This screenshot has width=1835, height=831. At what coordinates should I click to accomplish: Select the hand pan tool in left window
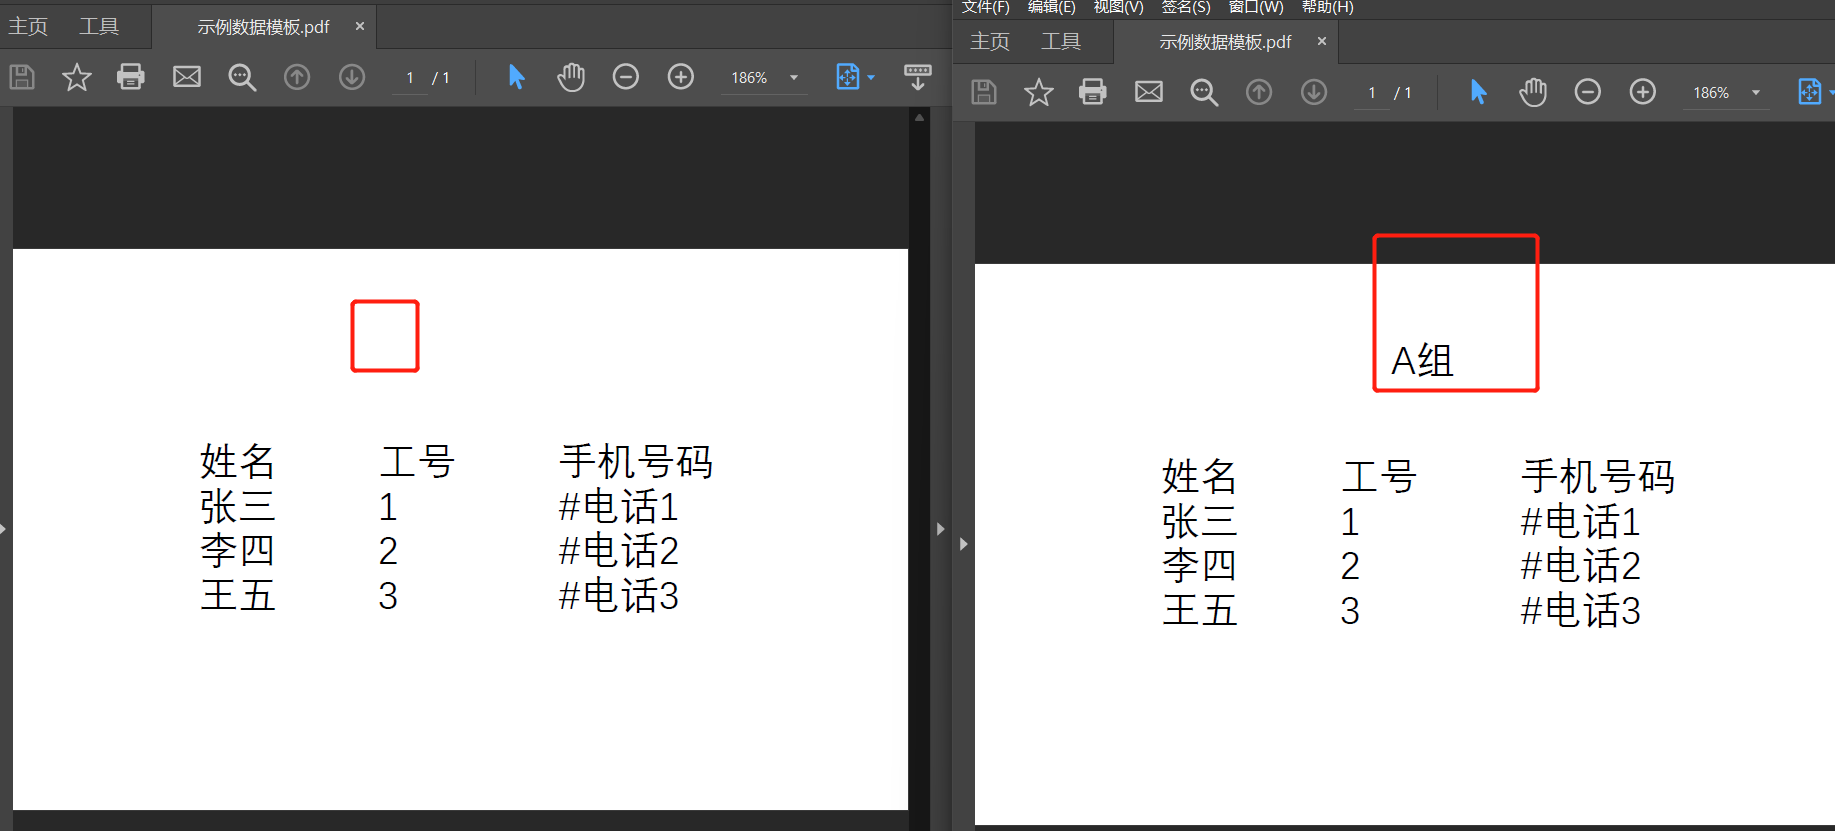(x=571, y=77)
